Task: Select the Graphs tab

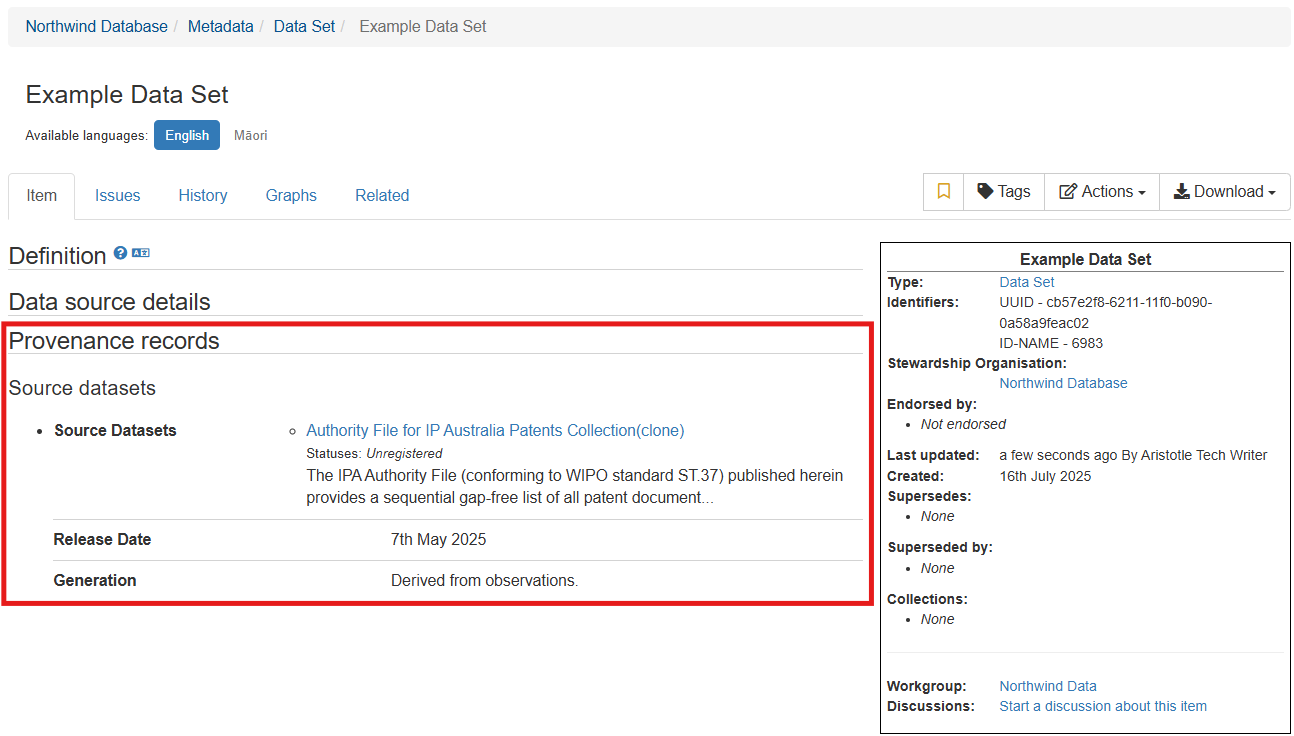Action: pyautogui.click(x=291, y=196)
